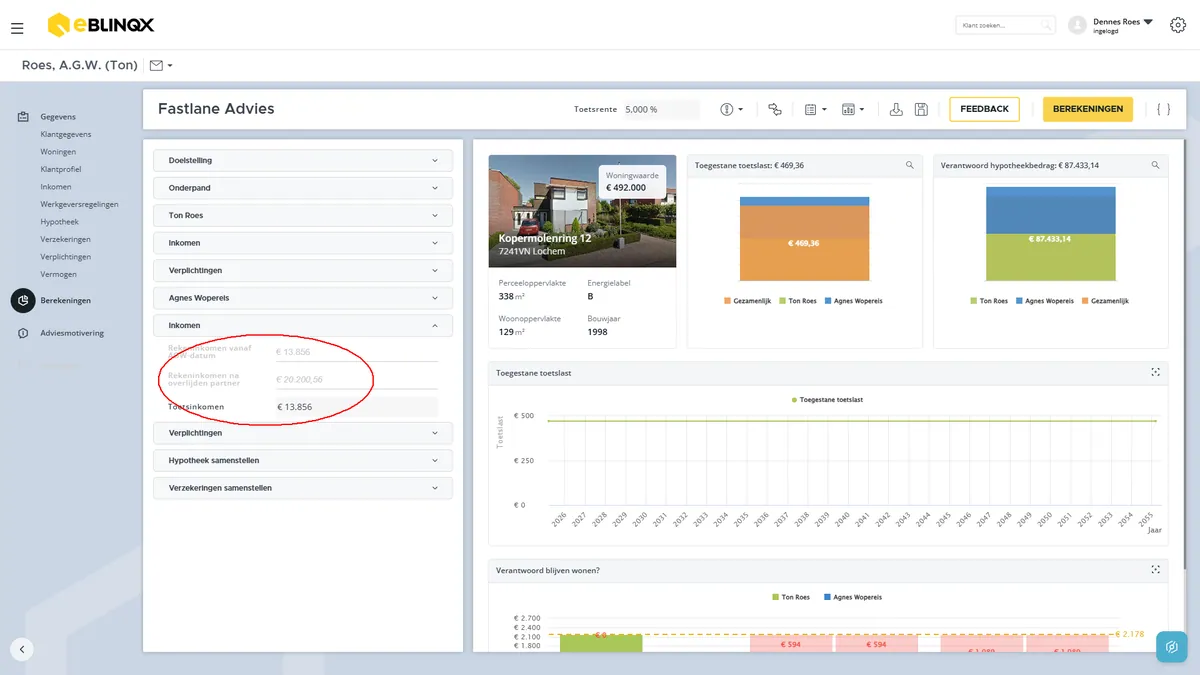Open the mail envelope menu beside the client name
The image size is (1200, 675).
tap(160, 66)
